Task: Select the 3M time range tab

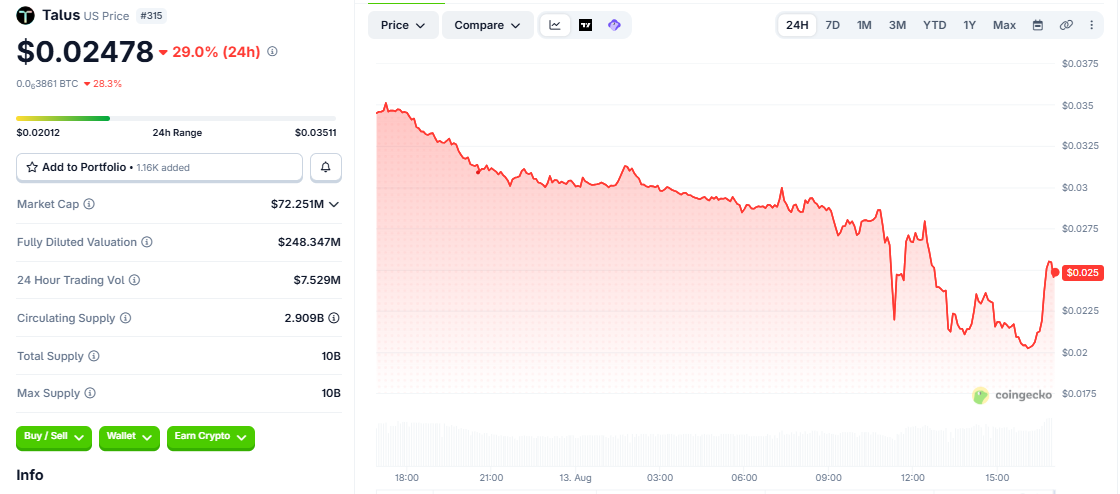Action: pos(897,25)
